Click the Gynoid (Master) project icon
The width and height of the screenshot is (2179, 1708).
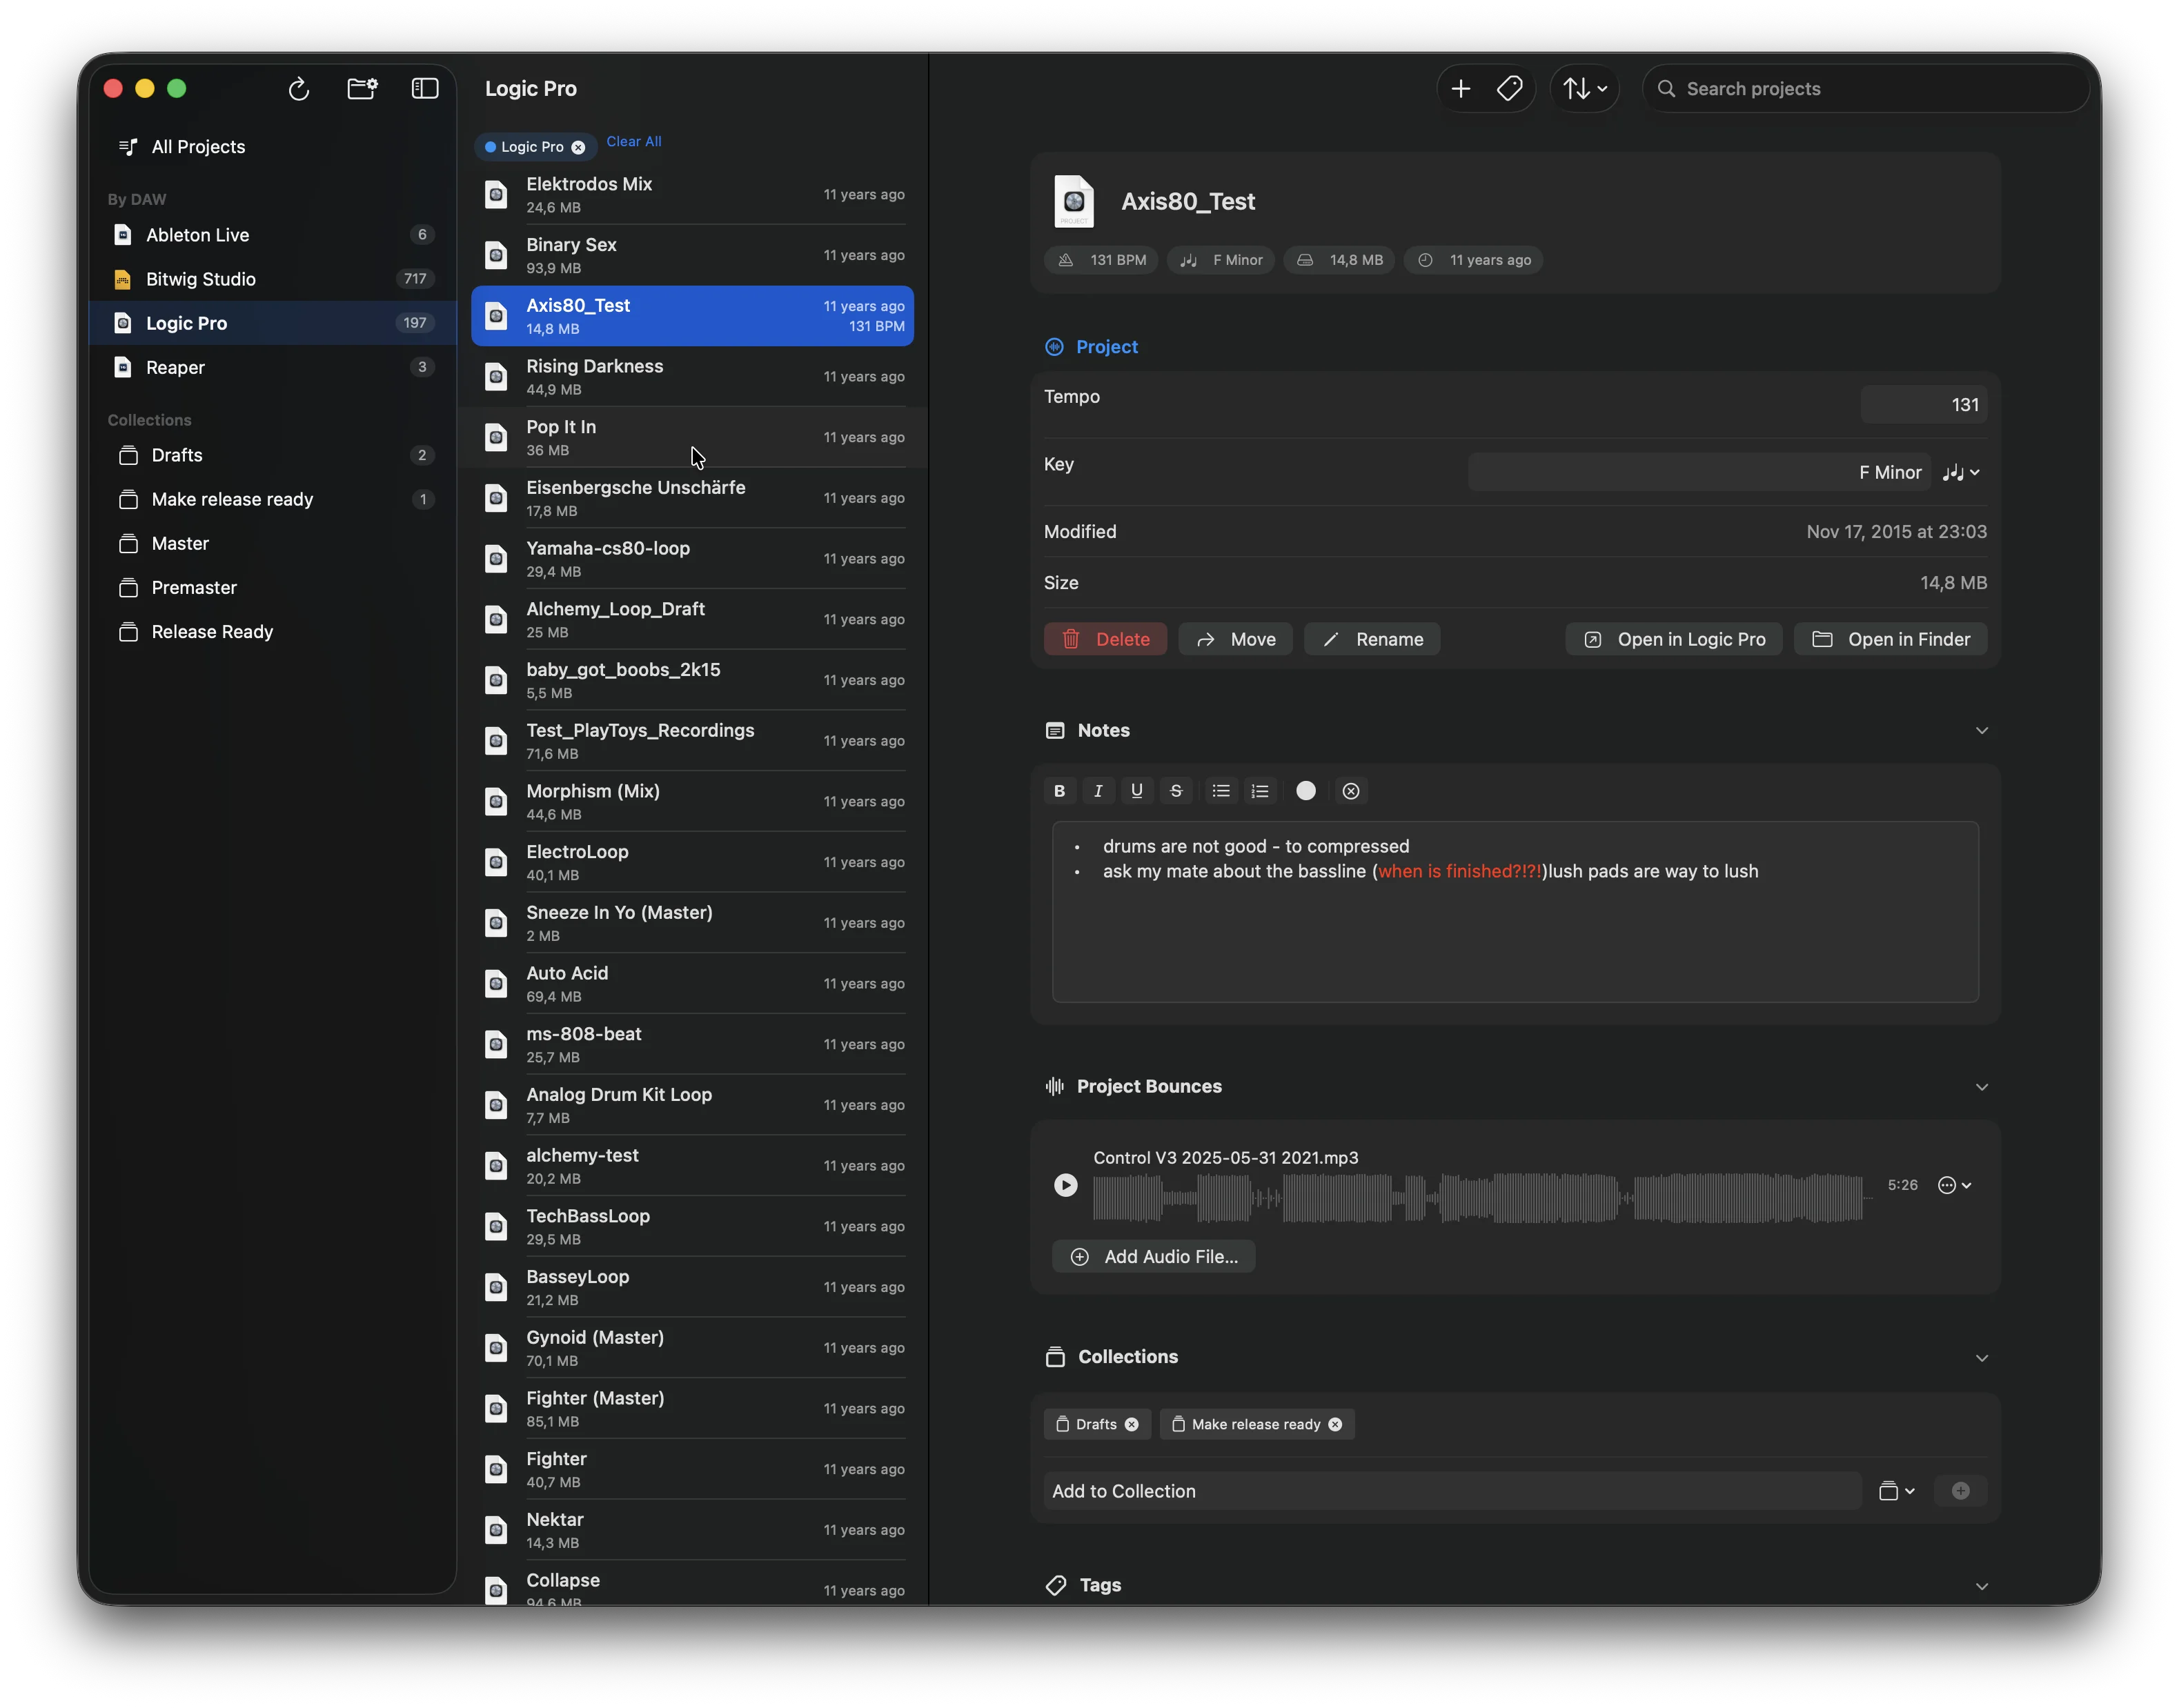[x=496, y=1348]
